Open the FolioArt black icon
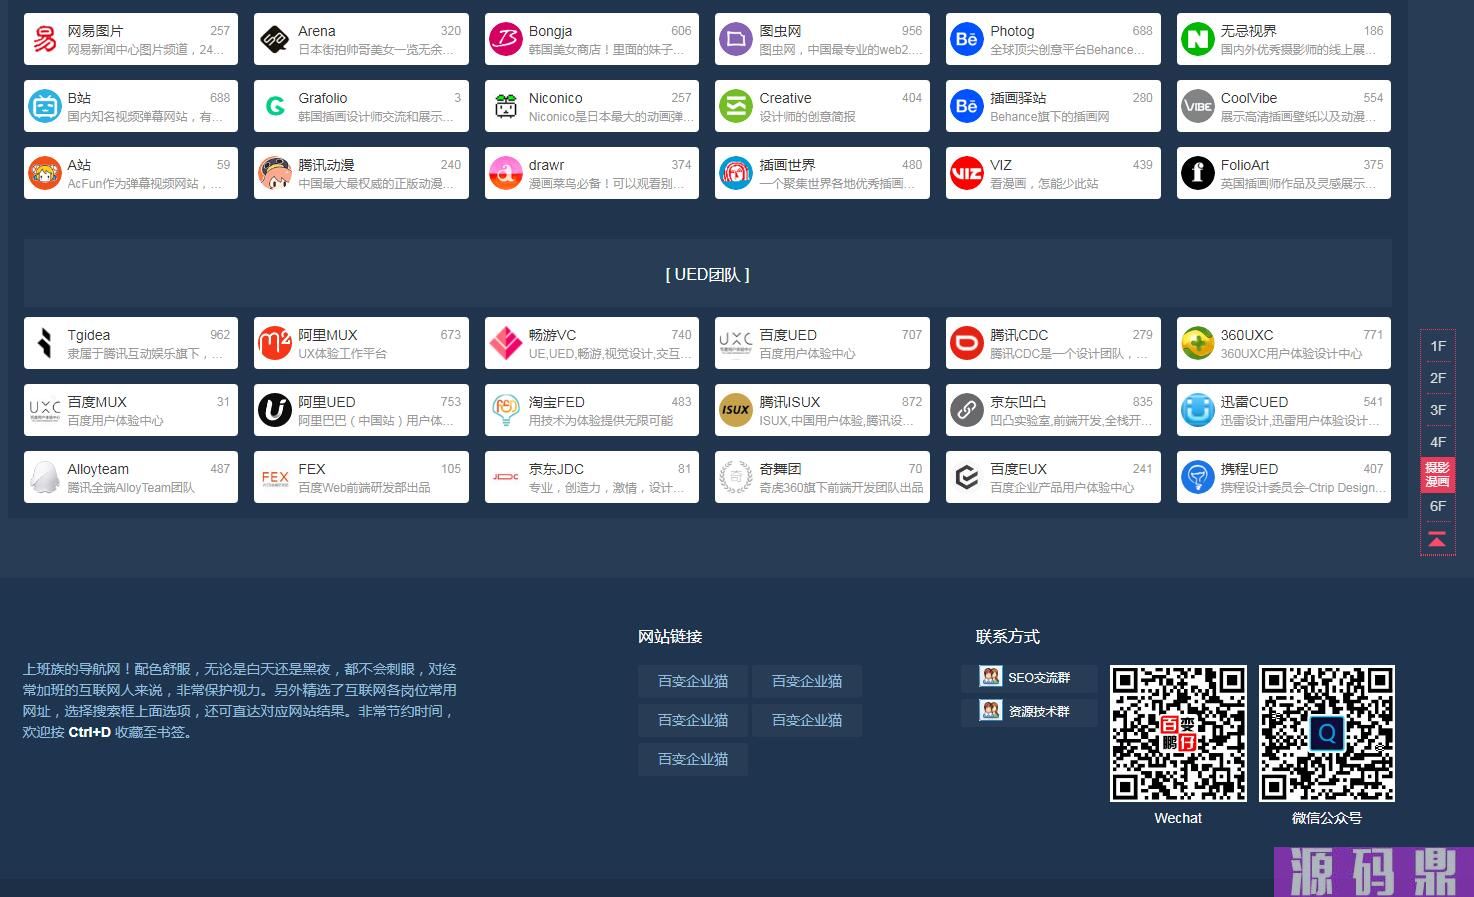 pos(1197,173)
